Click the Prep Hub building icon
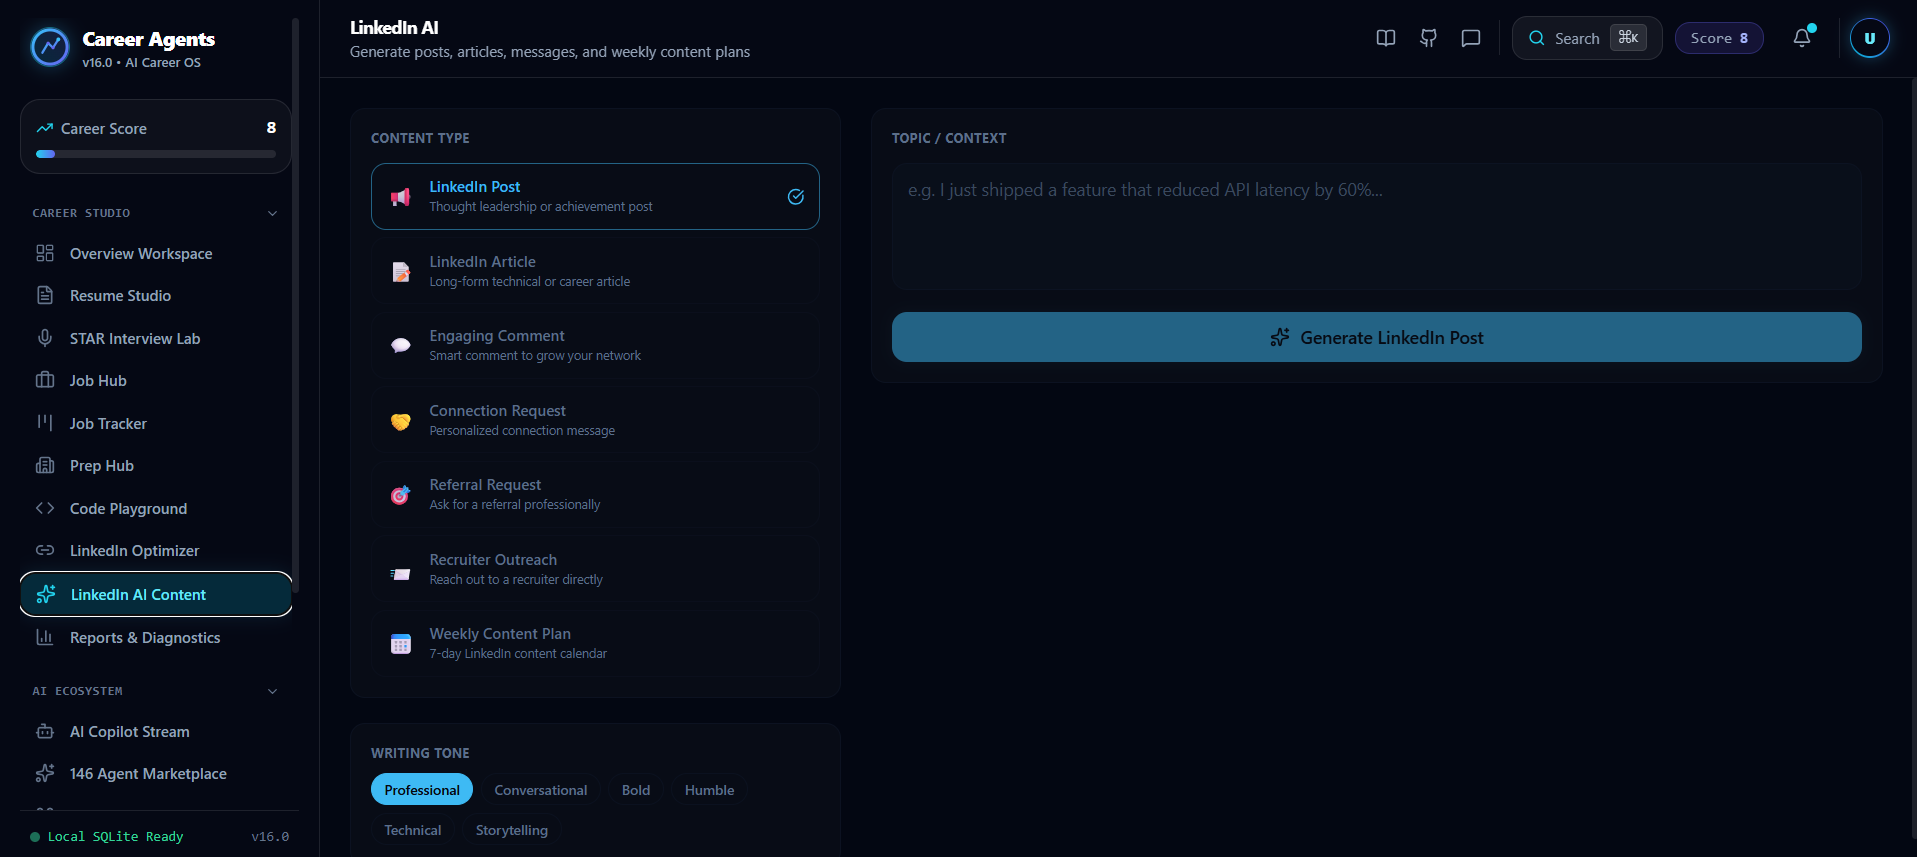 pos(45,465)
